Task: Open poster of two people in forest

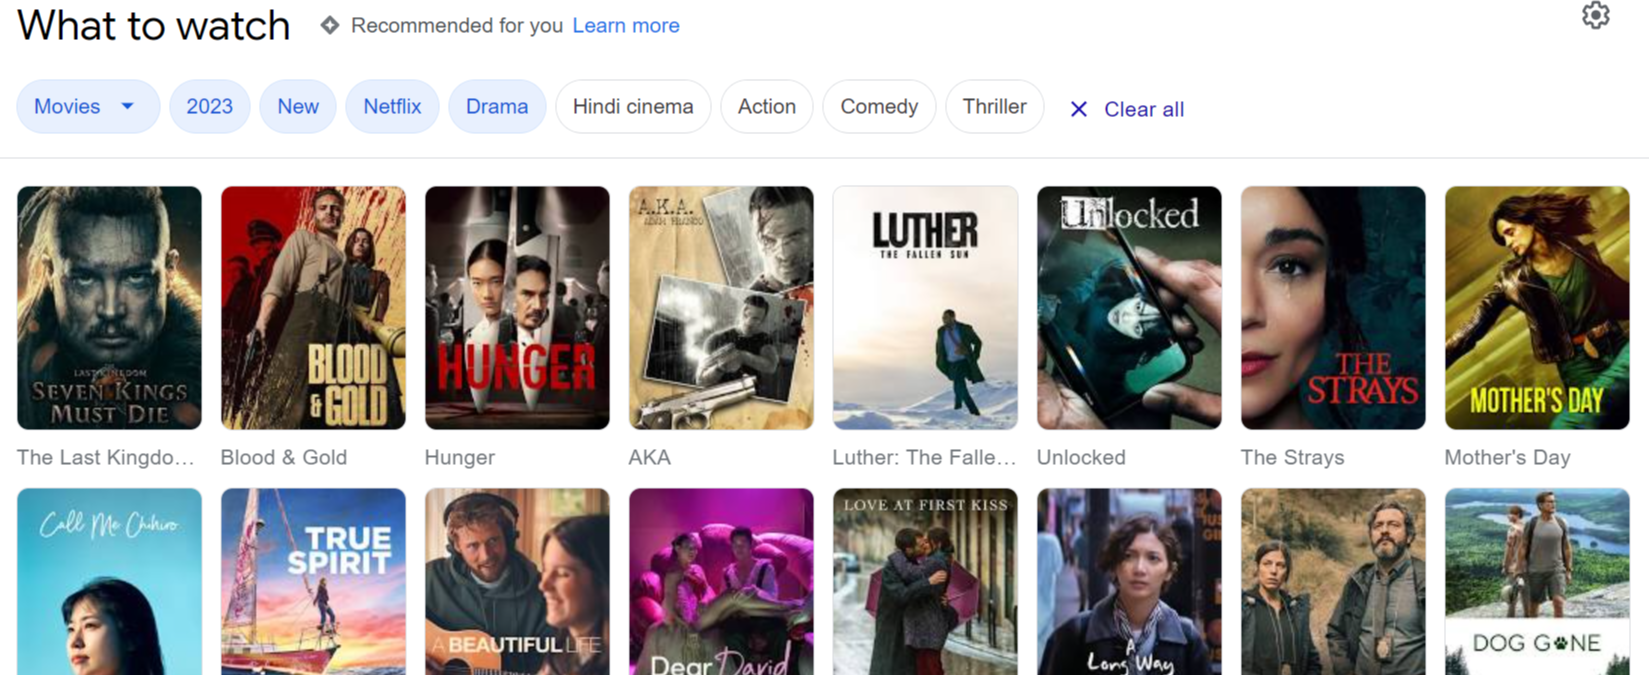Action: point(1333,582)
